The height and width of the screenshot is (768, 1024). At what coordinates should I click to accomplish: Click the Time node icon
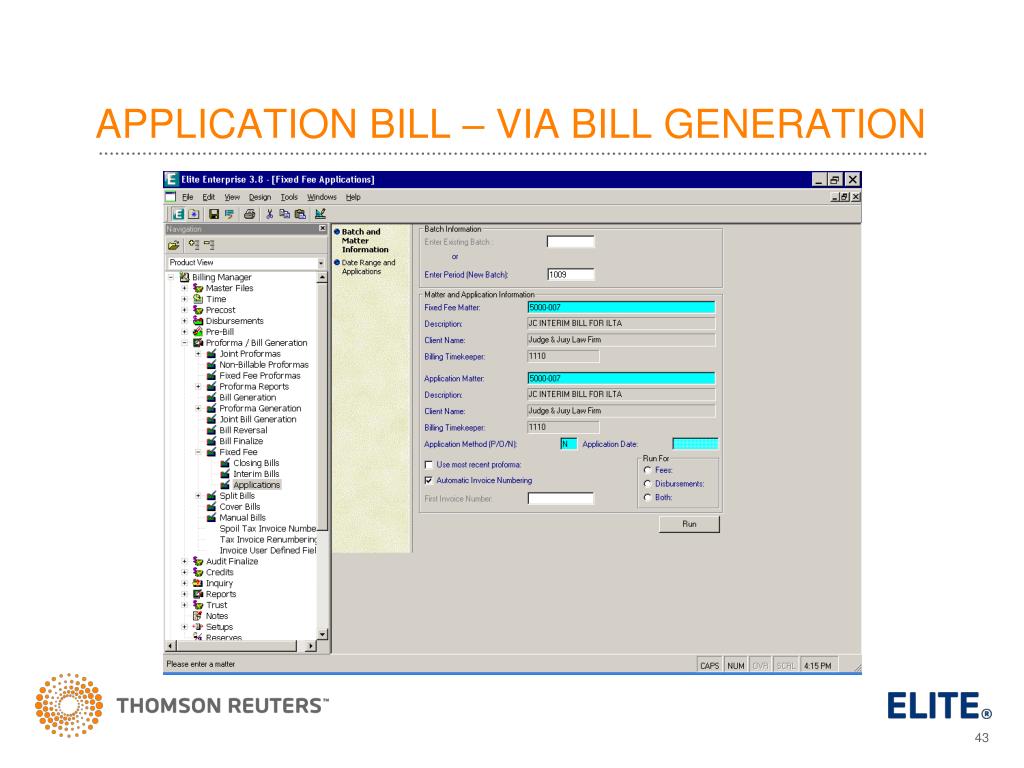click(198, 299)
